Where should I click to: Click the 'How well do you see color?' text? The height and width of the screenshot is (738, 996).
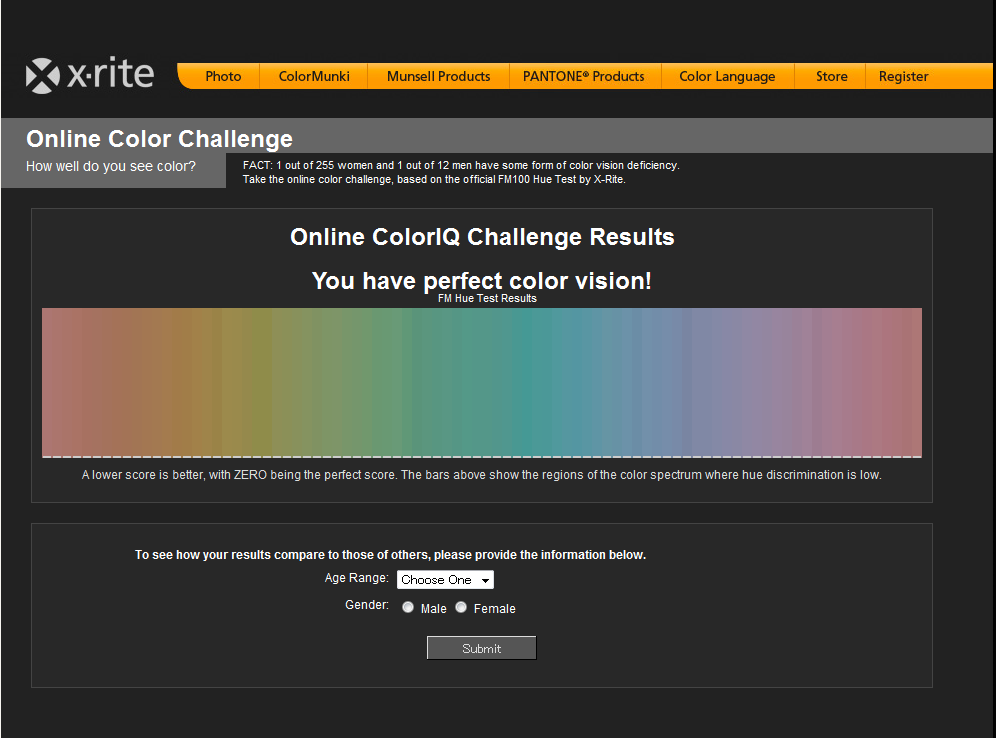111,166
